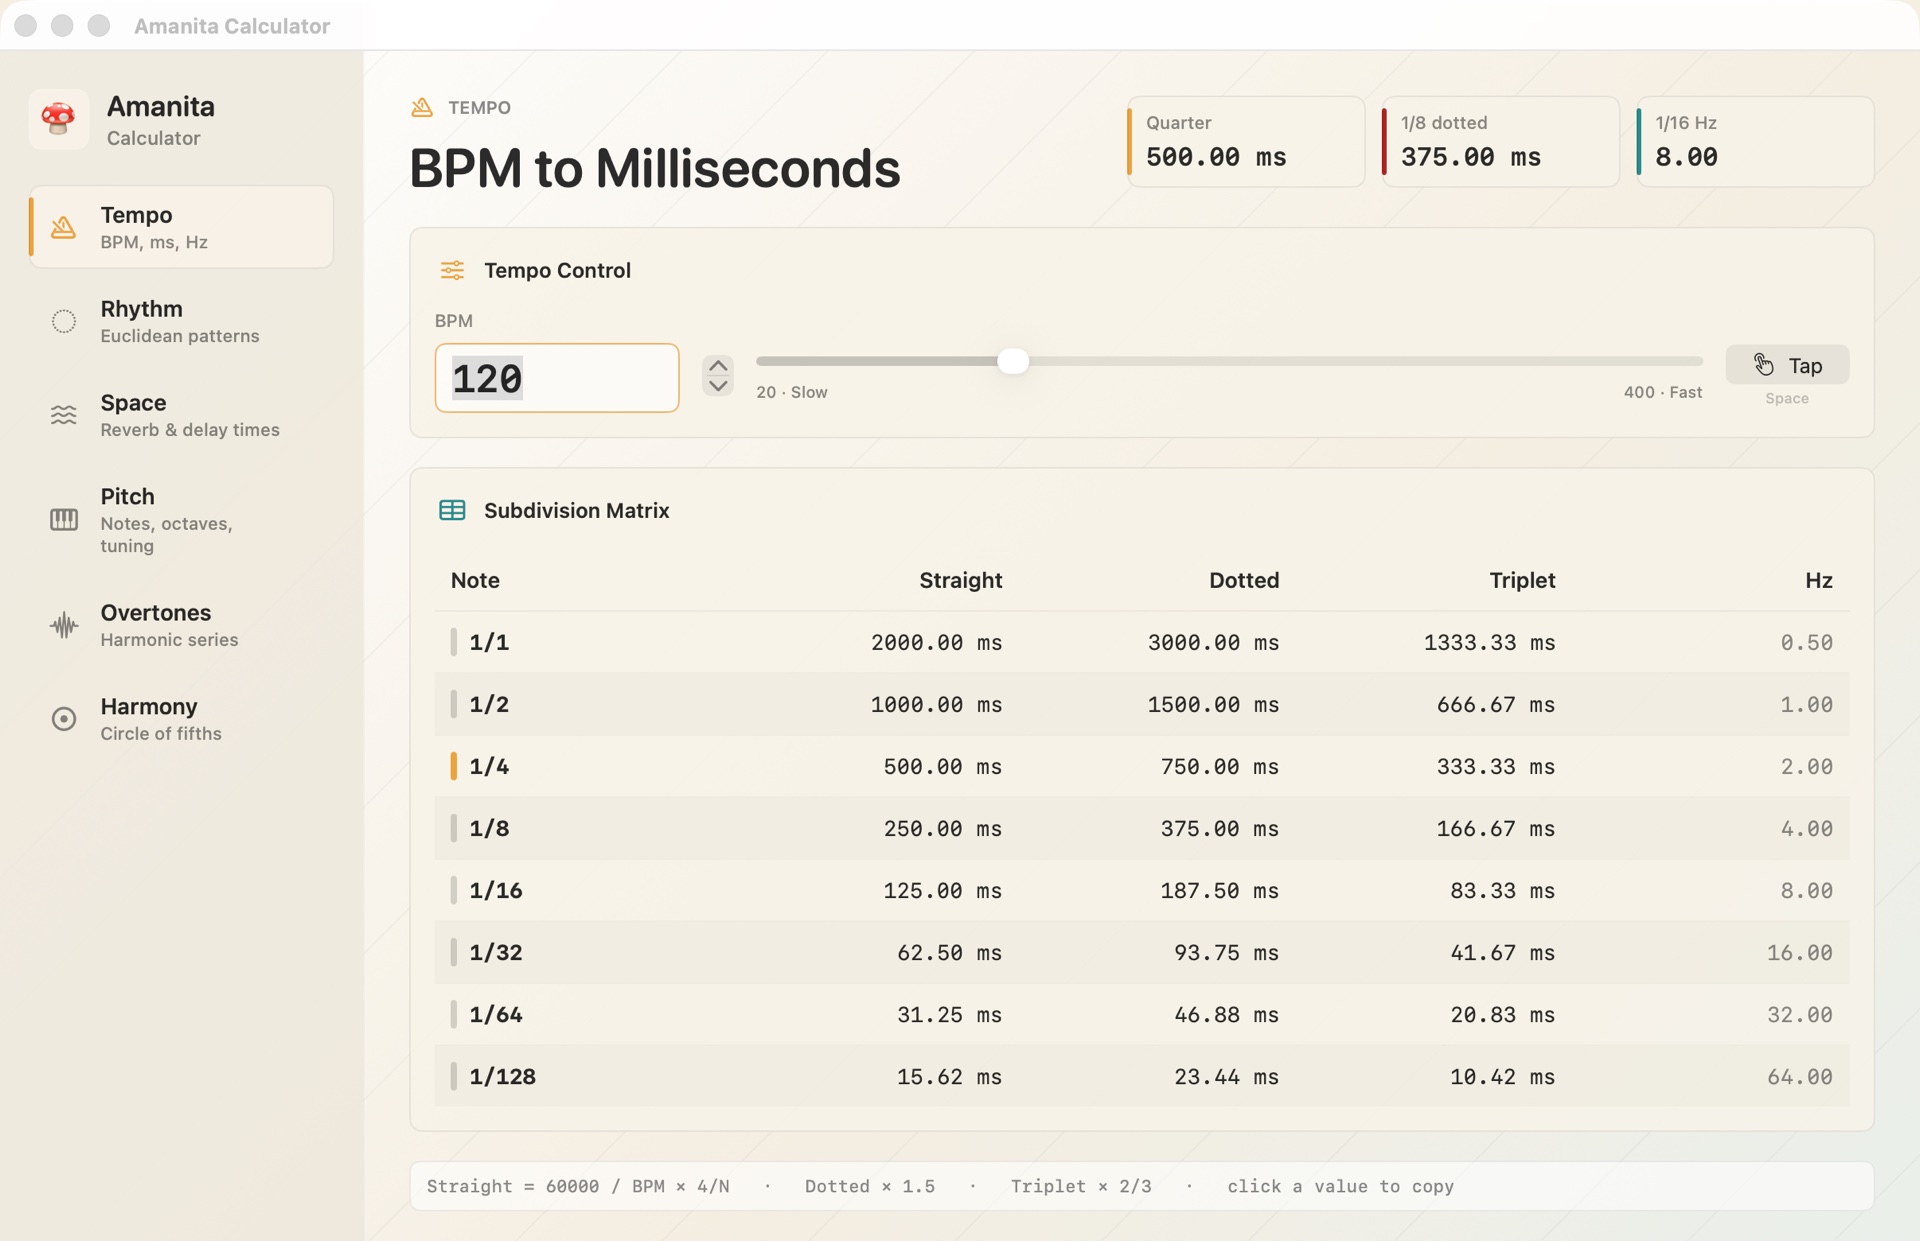1920x1241 pixels.
Task: Copy the 1/2 dotted value 1500.00 ms
Action: click(1213, 705)
